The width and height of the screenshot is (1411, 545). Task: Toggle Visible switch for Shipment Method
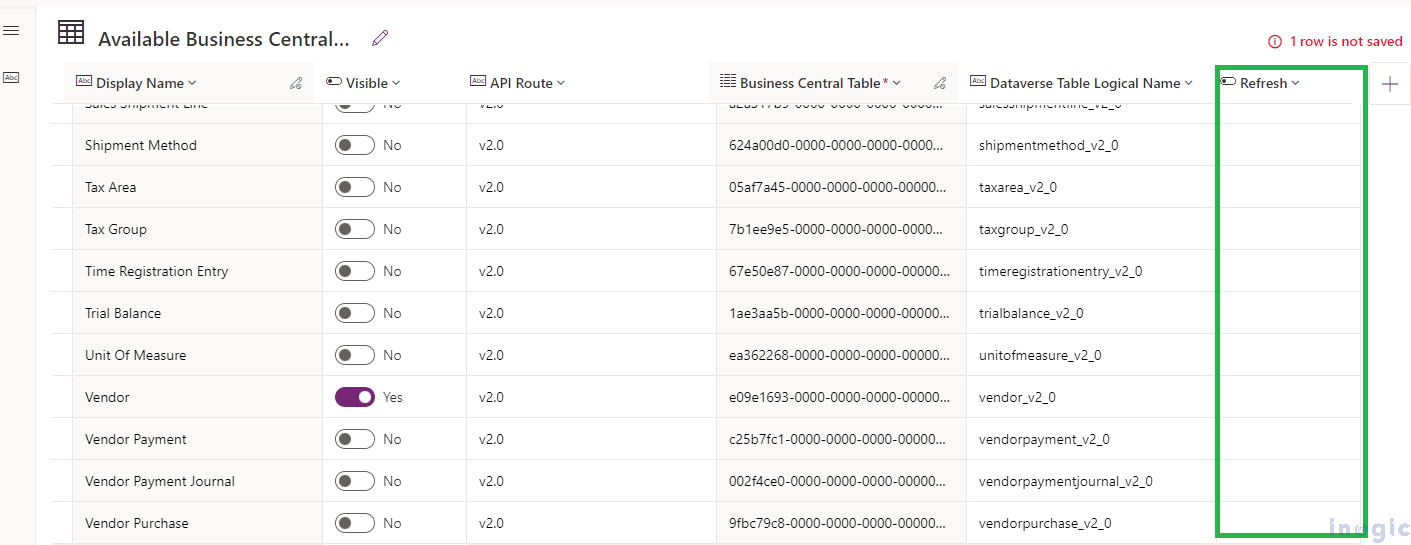pos(355,145)
